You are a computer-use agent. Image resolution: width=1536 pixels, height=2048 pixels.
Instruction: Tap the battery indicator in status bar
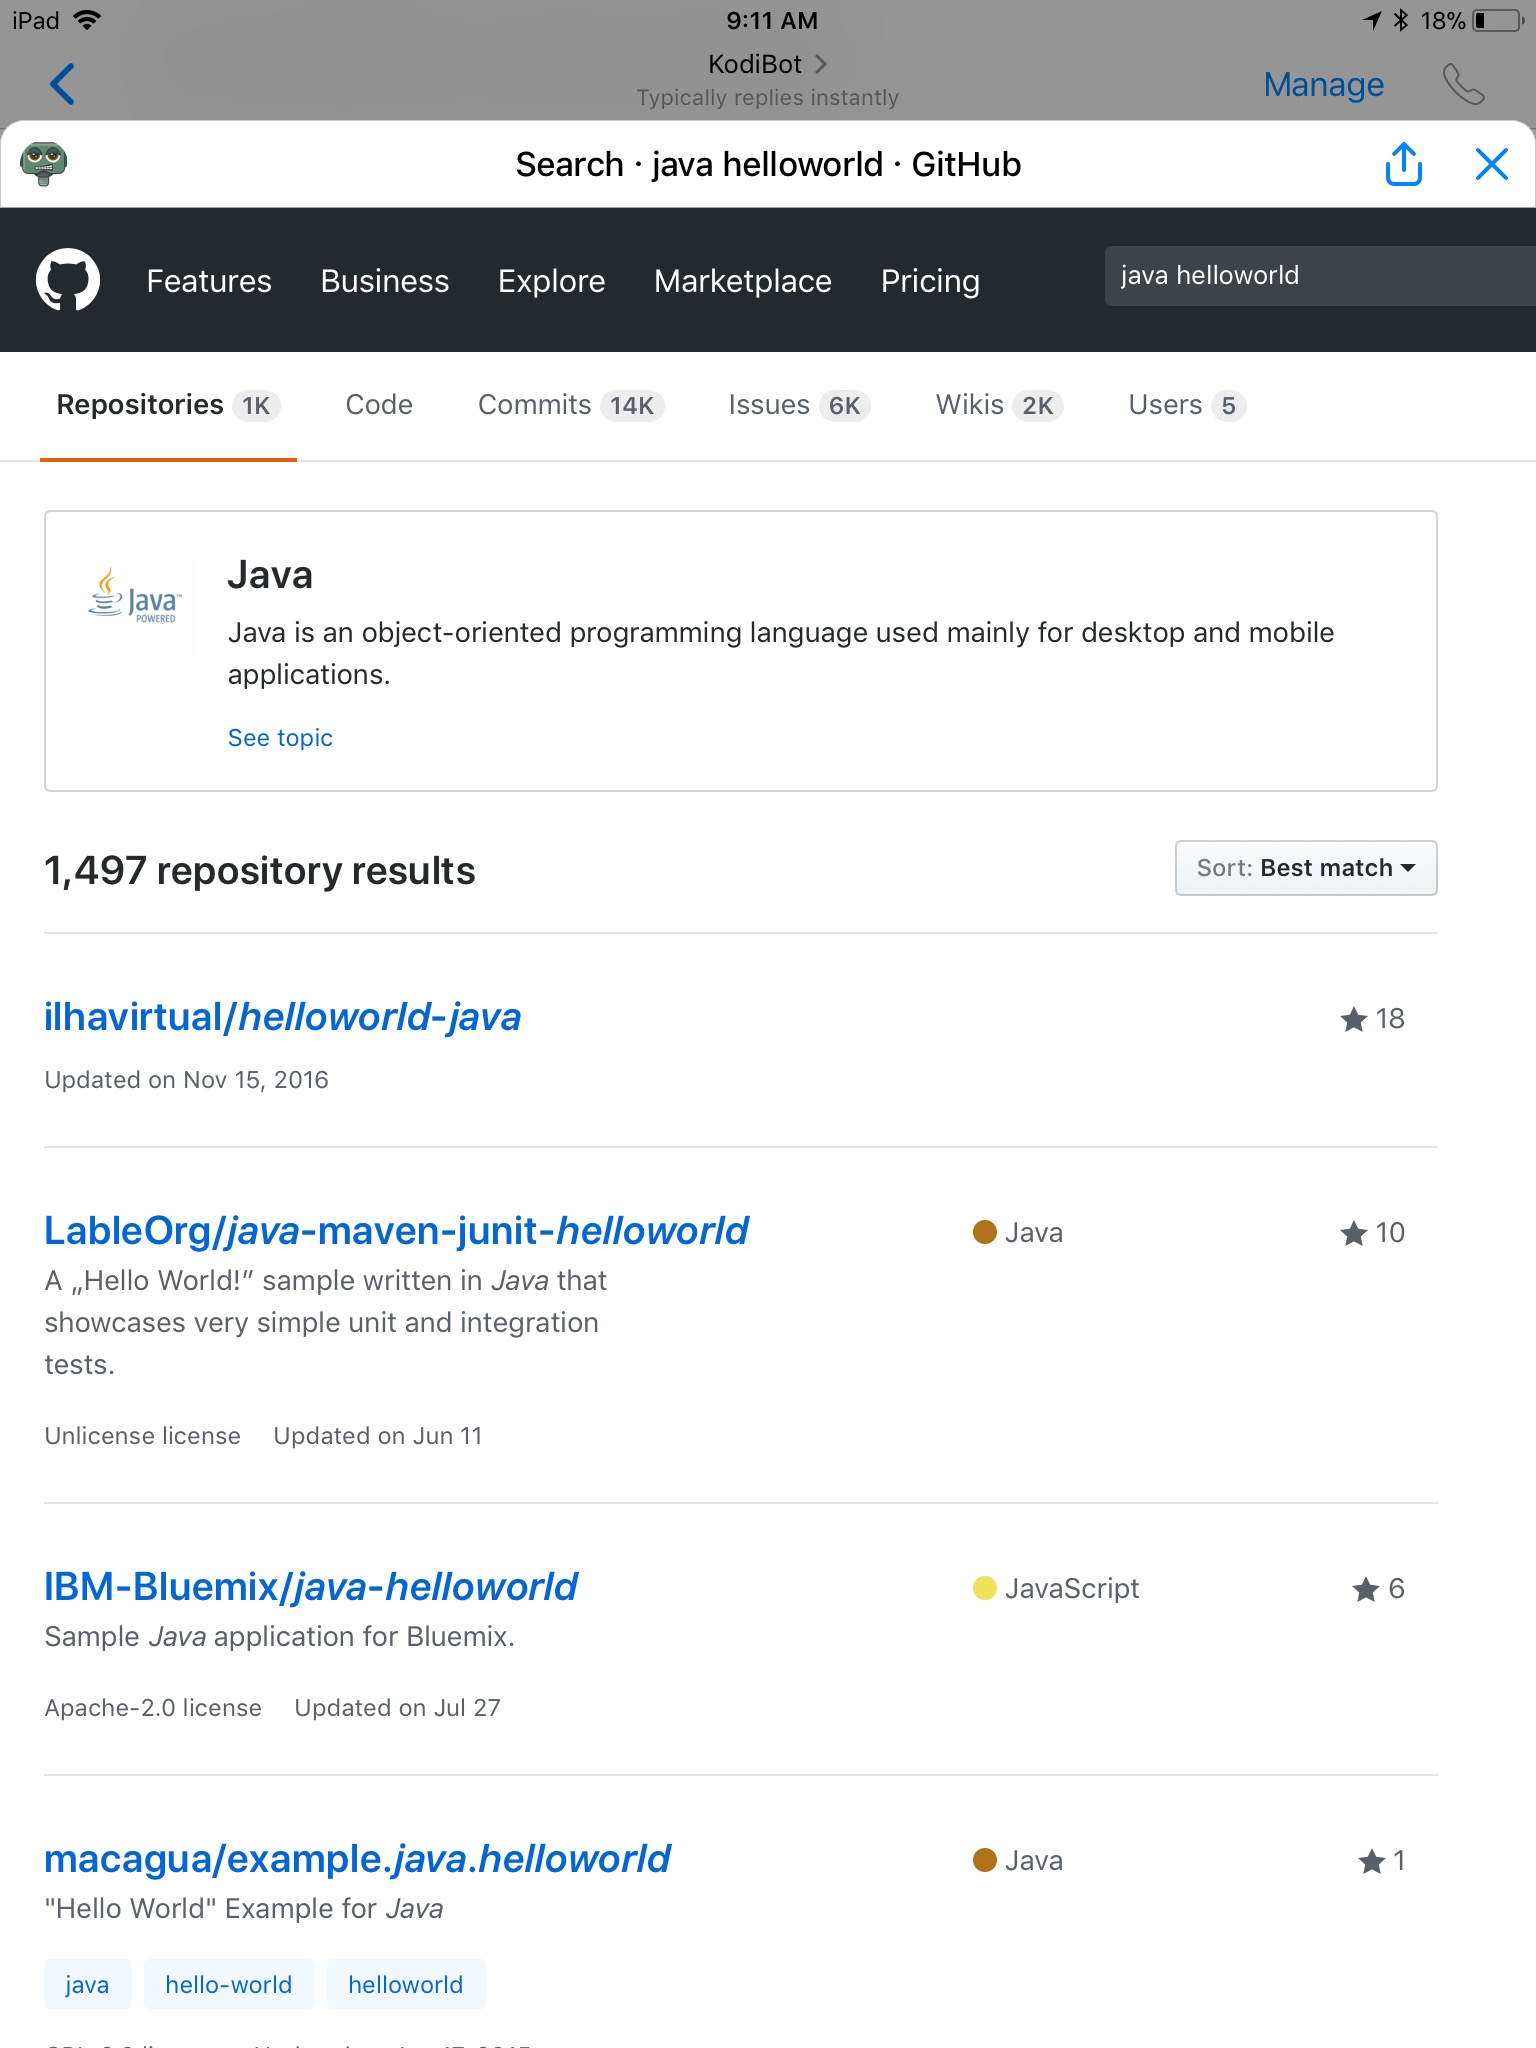pyautogui.click(x=1497, y=21)
